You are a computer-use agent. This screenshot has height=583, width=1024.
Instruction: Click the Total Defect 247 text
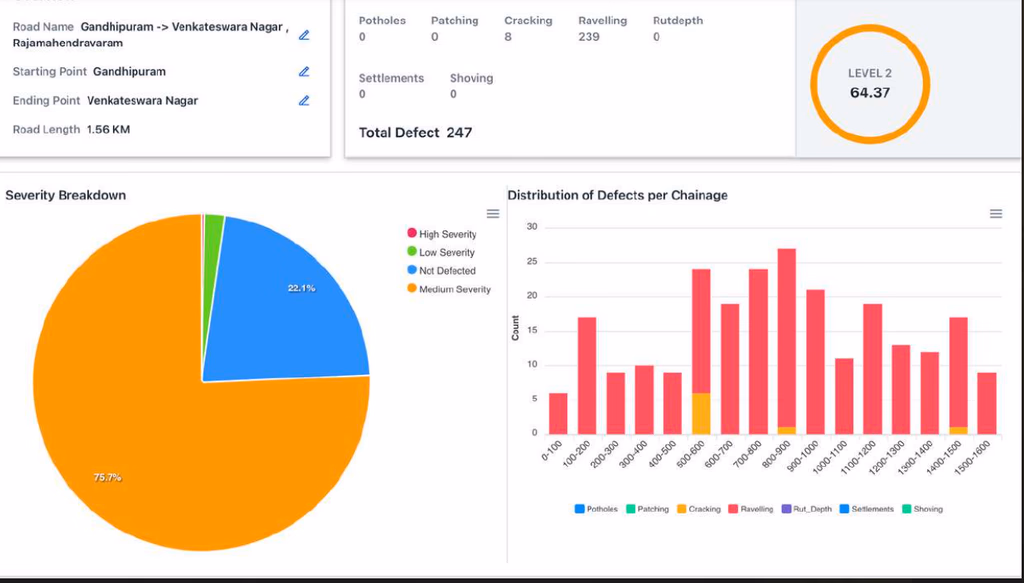(415, 133)
